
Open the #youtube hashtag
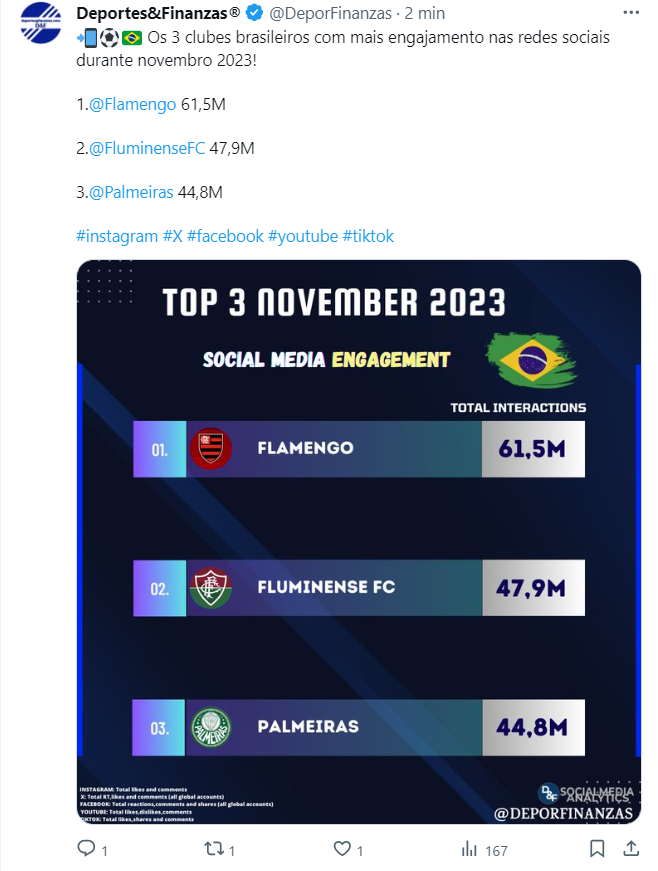coord(303,236)
